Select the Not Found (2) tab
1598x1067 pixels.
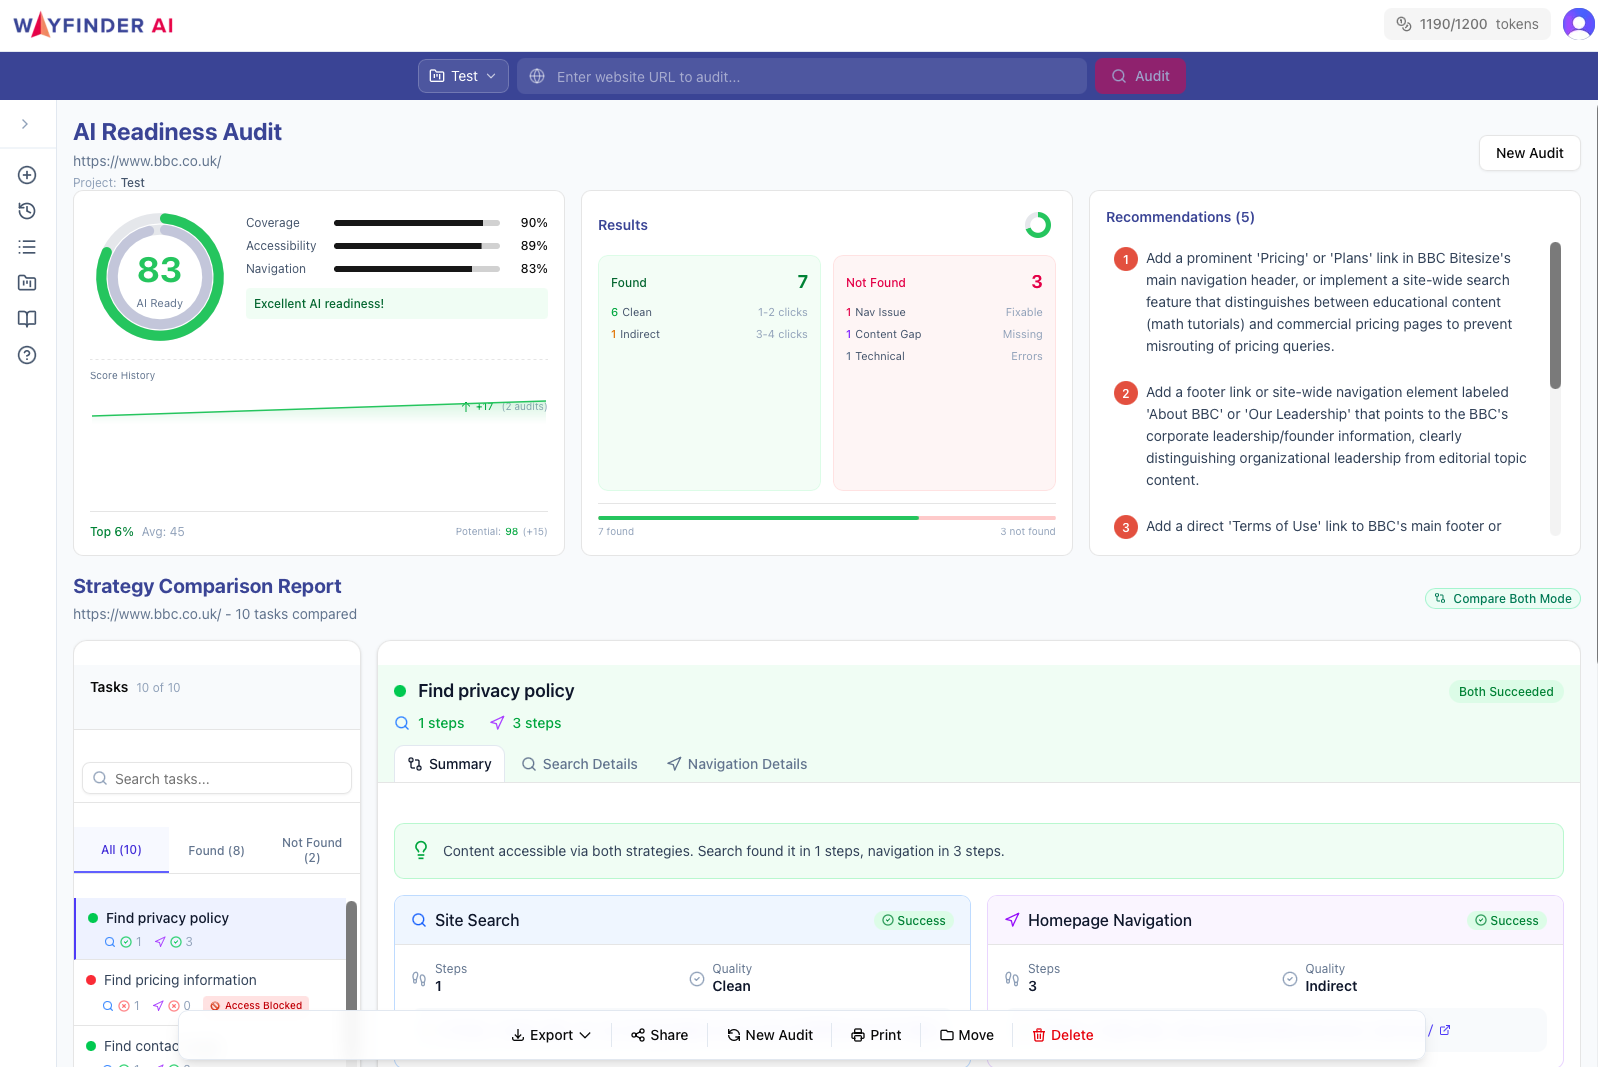tap(312, 850)
